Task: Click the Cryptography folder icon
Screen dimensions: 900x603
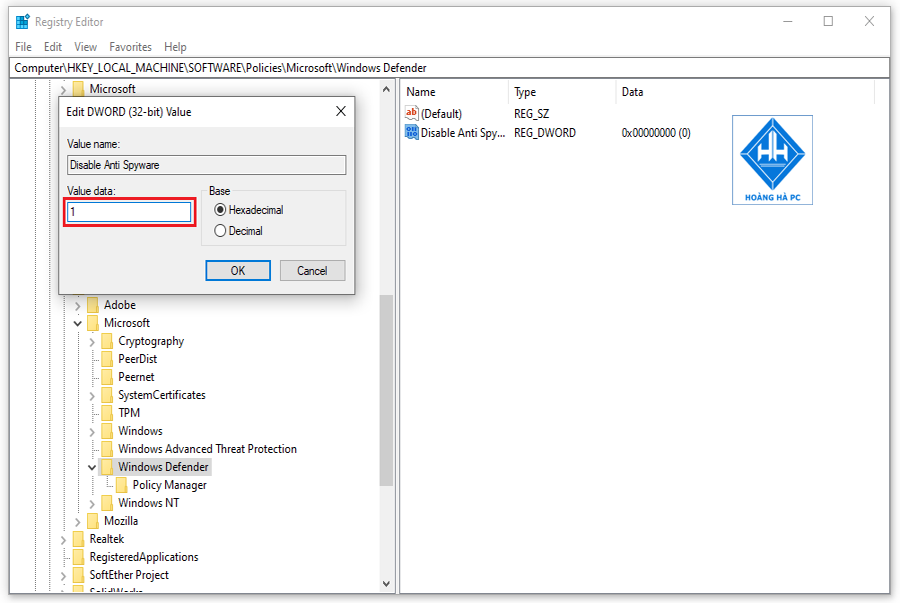Action: pos(107,341)
